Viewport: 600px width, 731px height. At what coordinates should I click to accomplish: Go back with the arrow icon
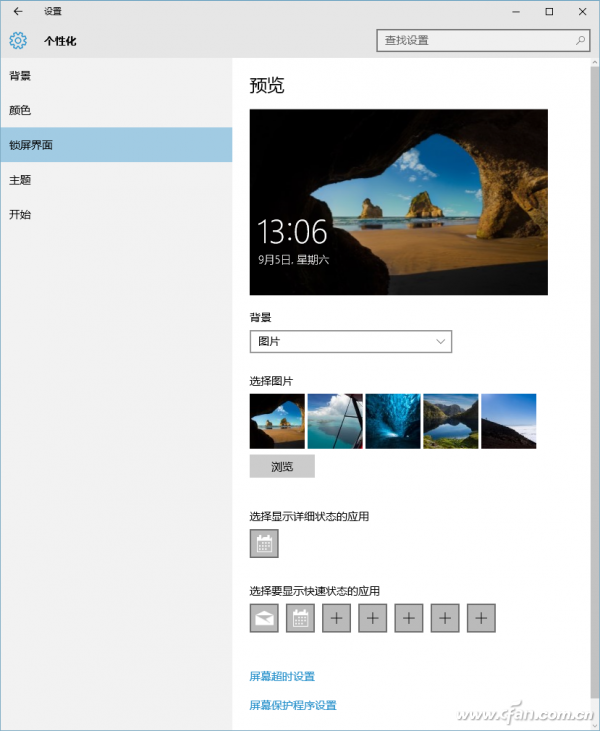tap(18, 12)
